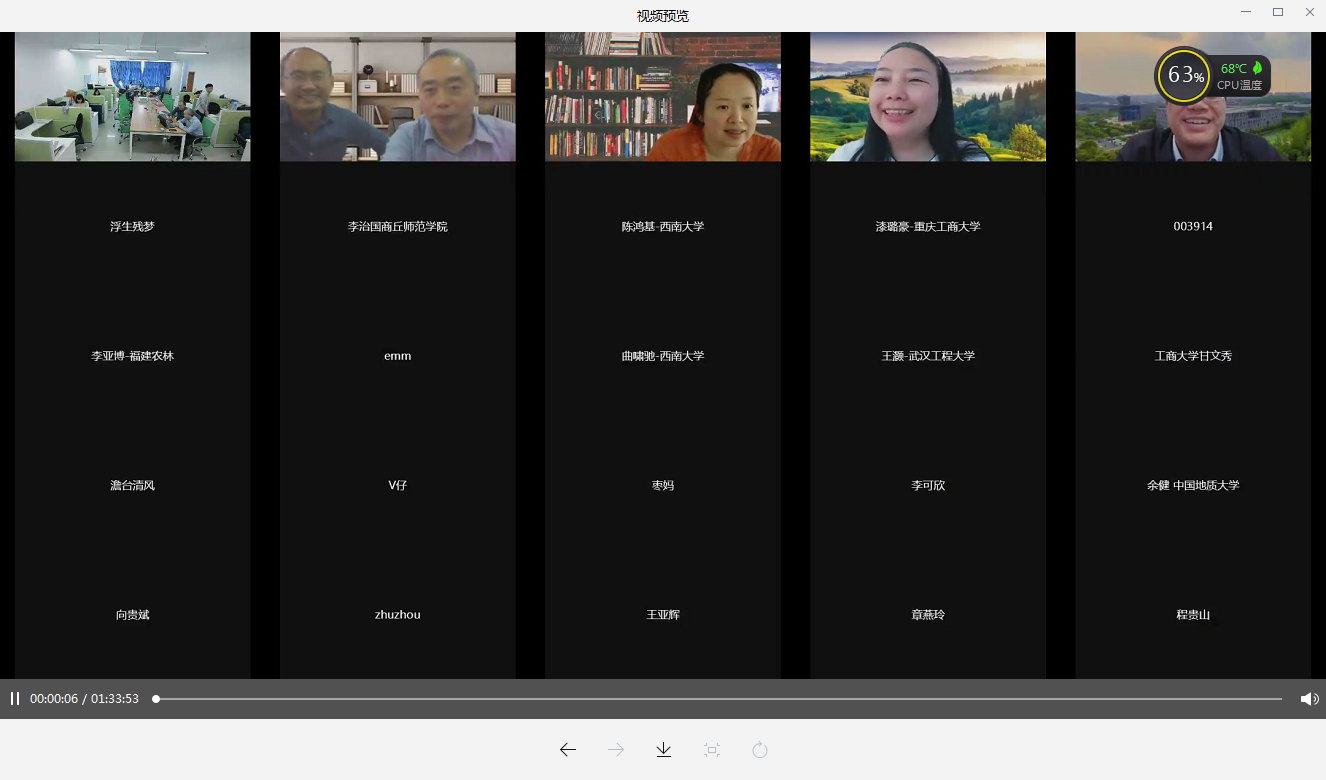Click the video feed with two men
The height and width of the screenshot is (780, 1326).
[397, 97]
